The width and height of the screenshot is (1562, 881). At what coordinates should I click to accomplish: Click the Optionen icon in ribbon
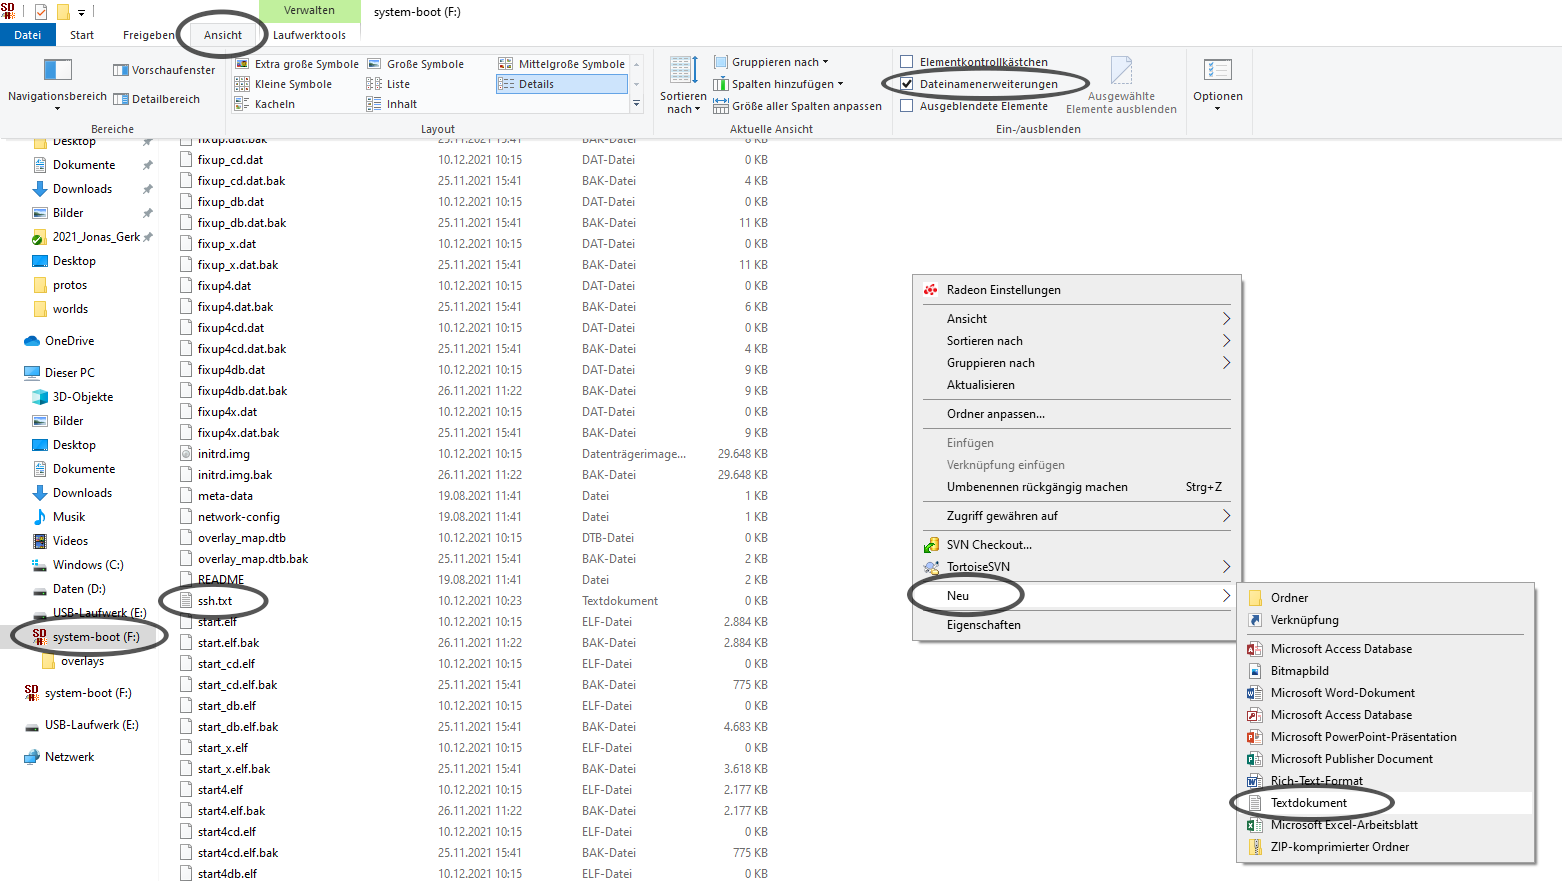(1217, 70)
